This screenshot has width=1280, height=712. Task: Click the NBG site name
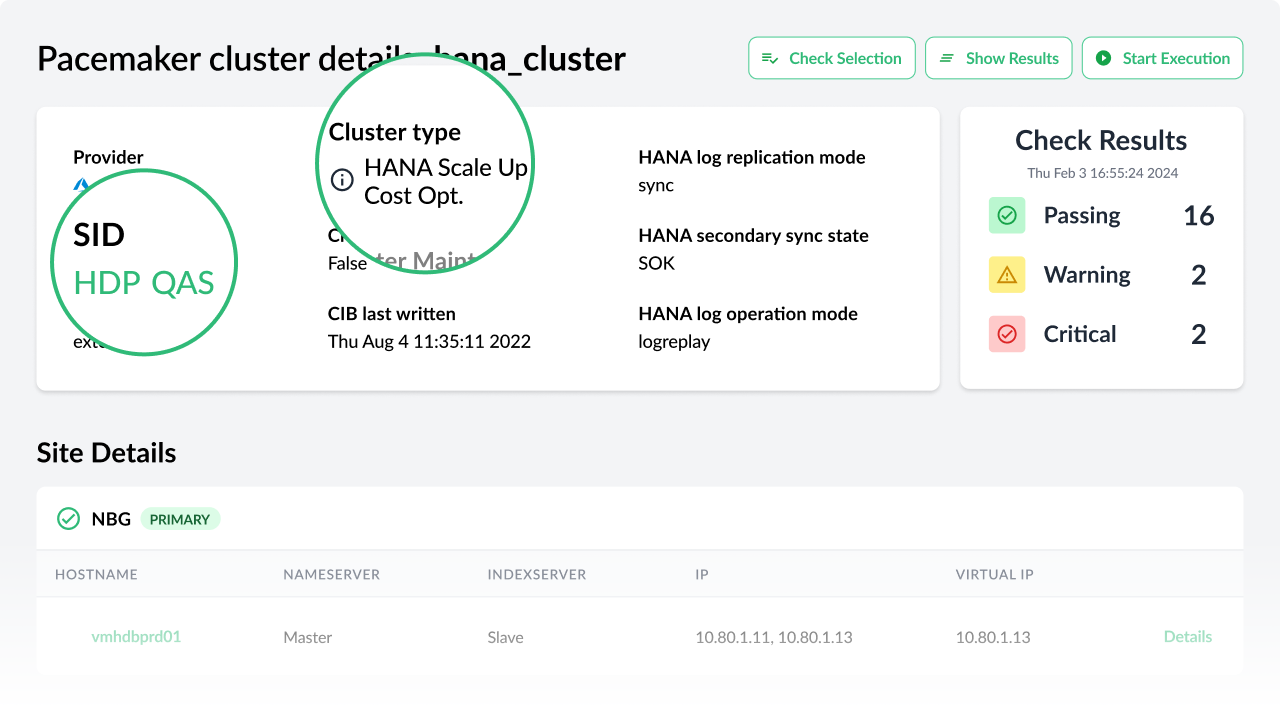pos(111,519)
